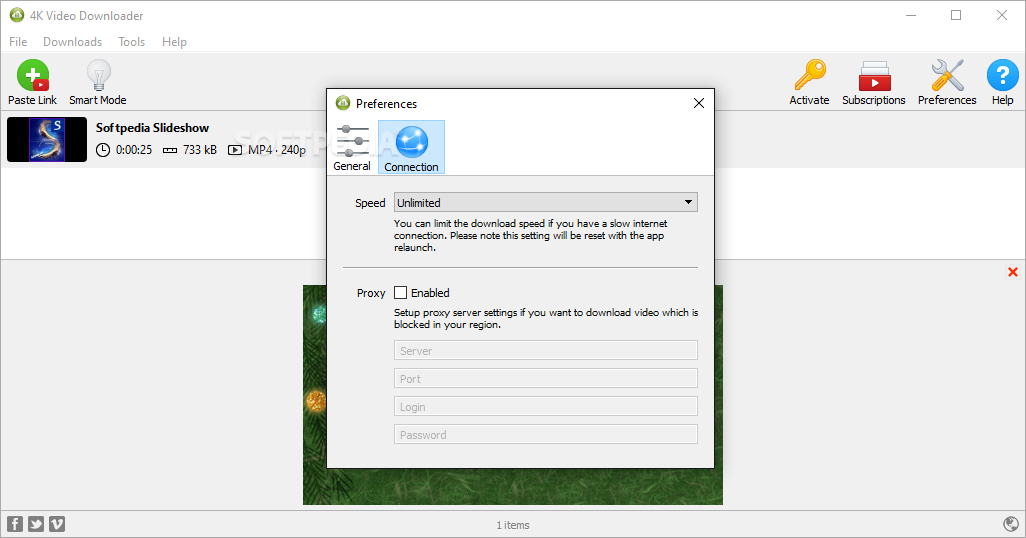Open Preferences wrench toolbar icon
The height and width of the screenshot is (538, 1026).
(x=947, y=75)
